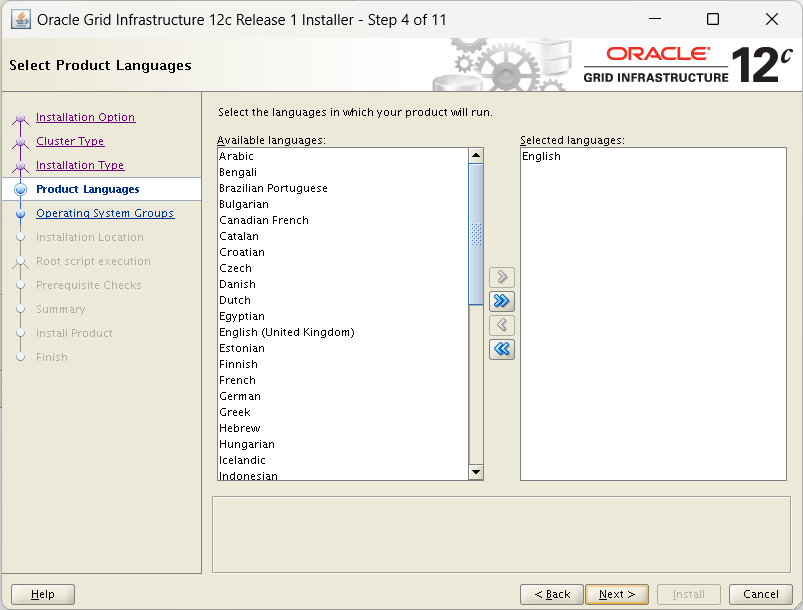Click scrollbar up arrow in Available languages
This screenshot has height=610, width=803.
pyautogui.click(x=476, y=155)
